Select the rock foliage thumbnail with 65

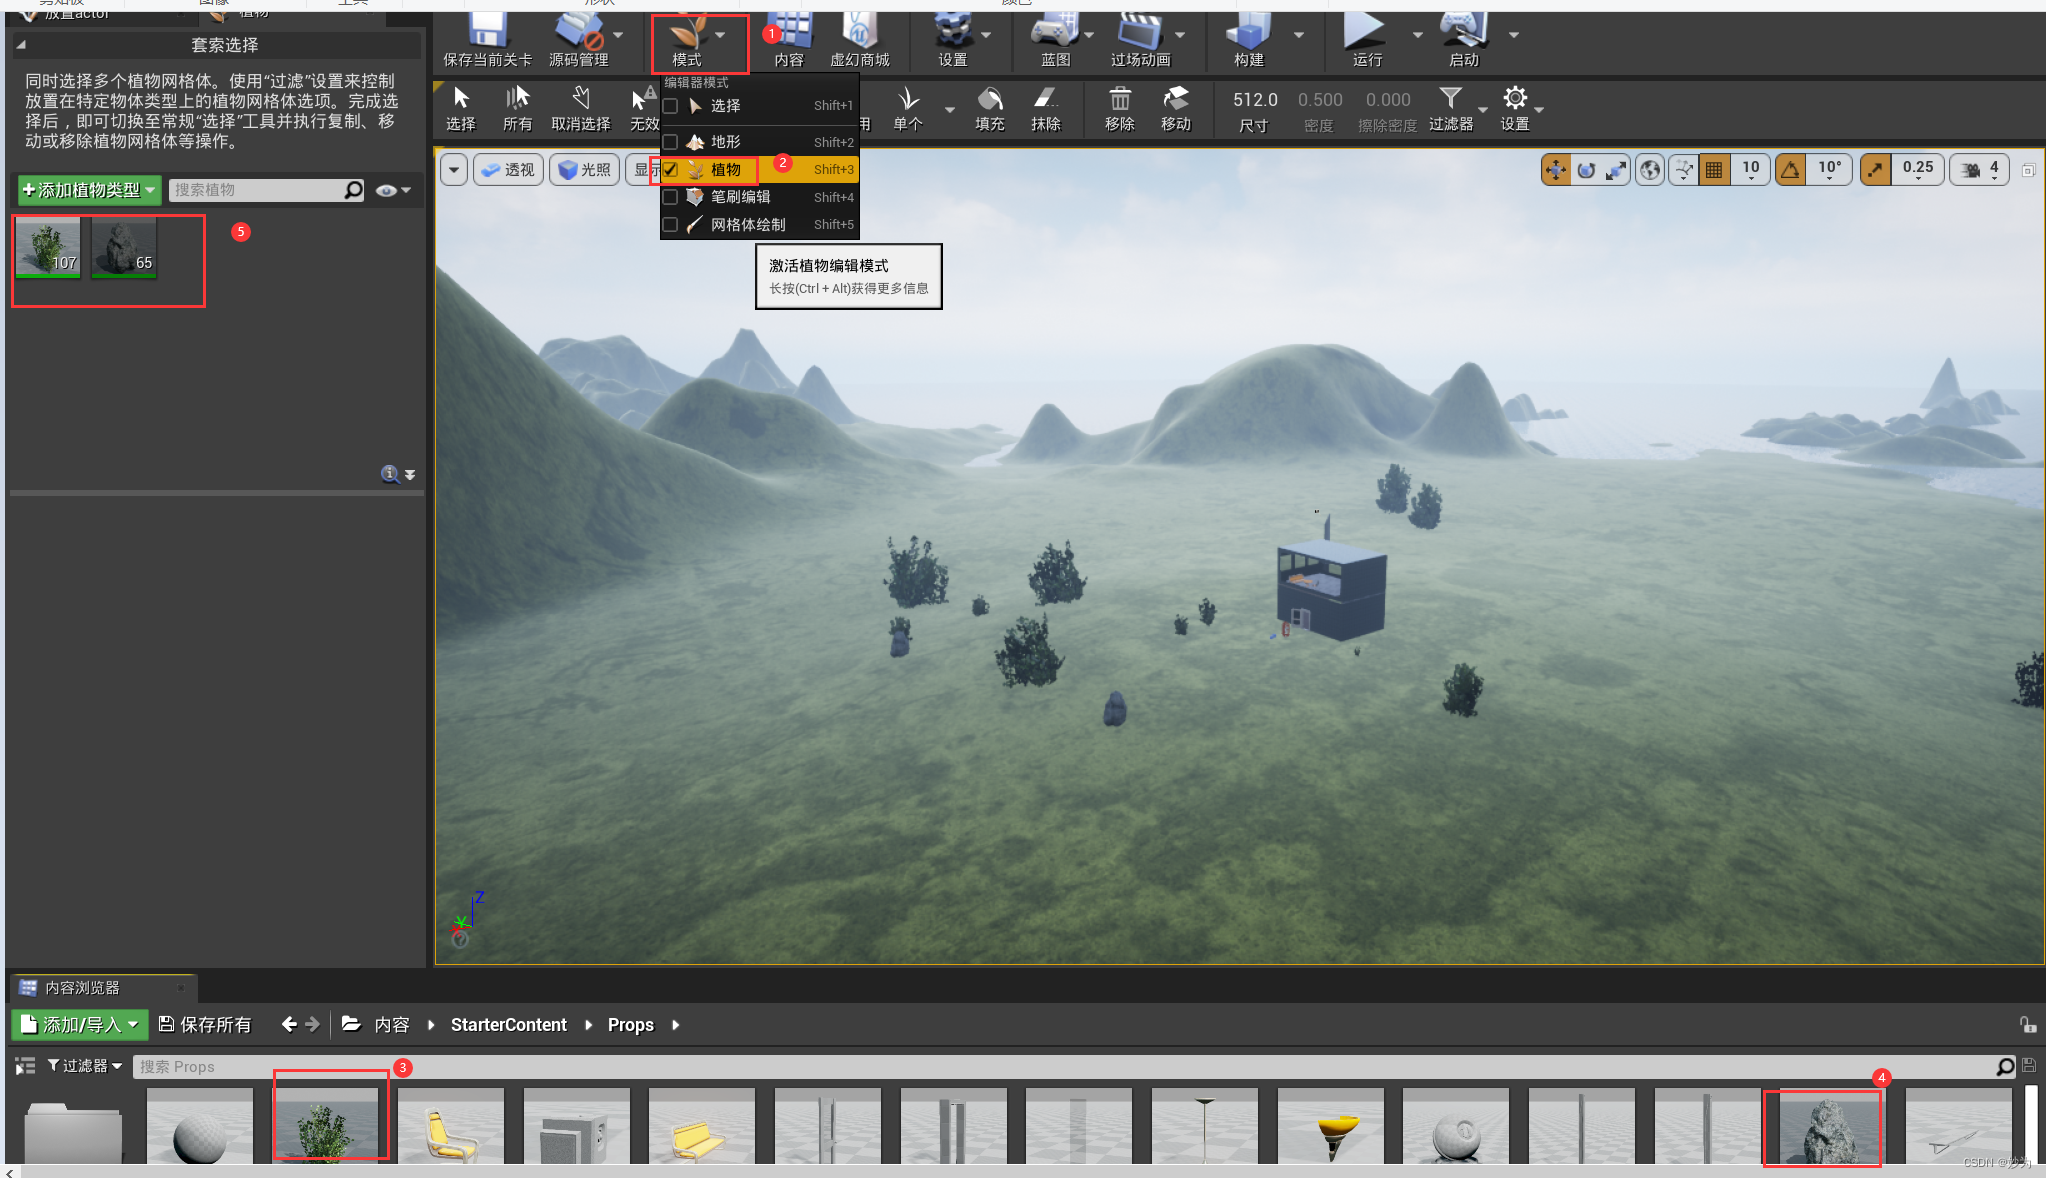click(x=124, y=247)
